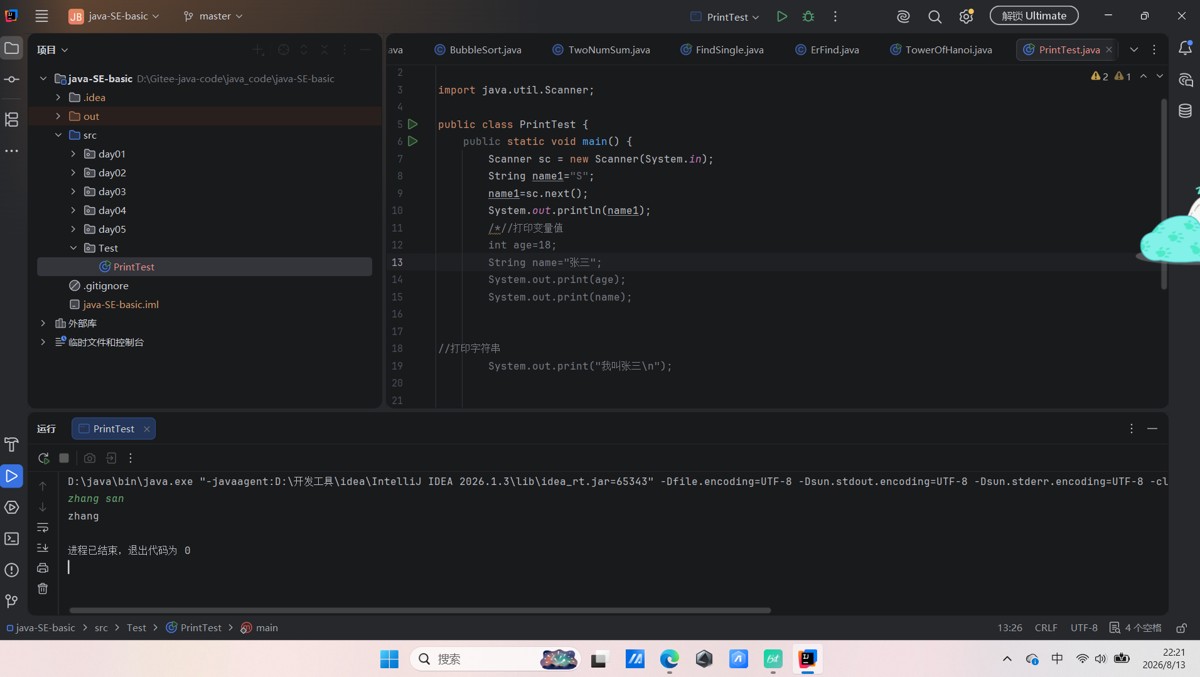This screenshot has height=677, width=1200.
Task: Rerun PrintTest in the Run panel
Action: [x=43, y=458]
